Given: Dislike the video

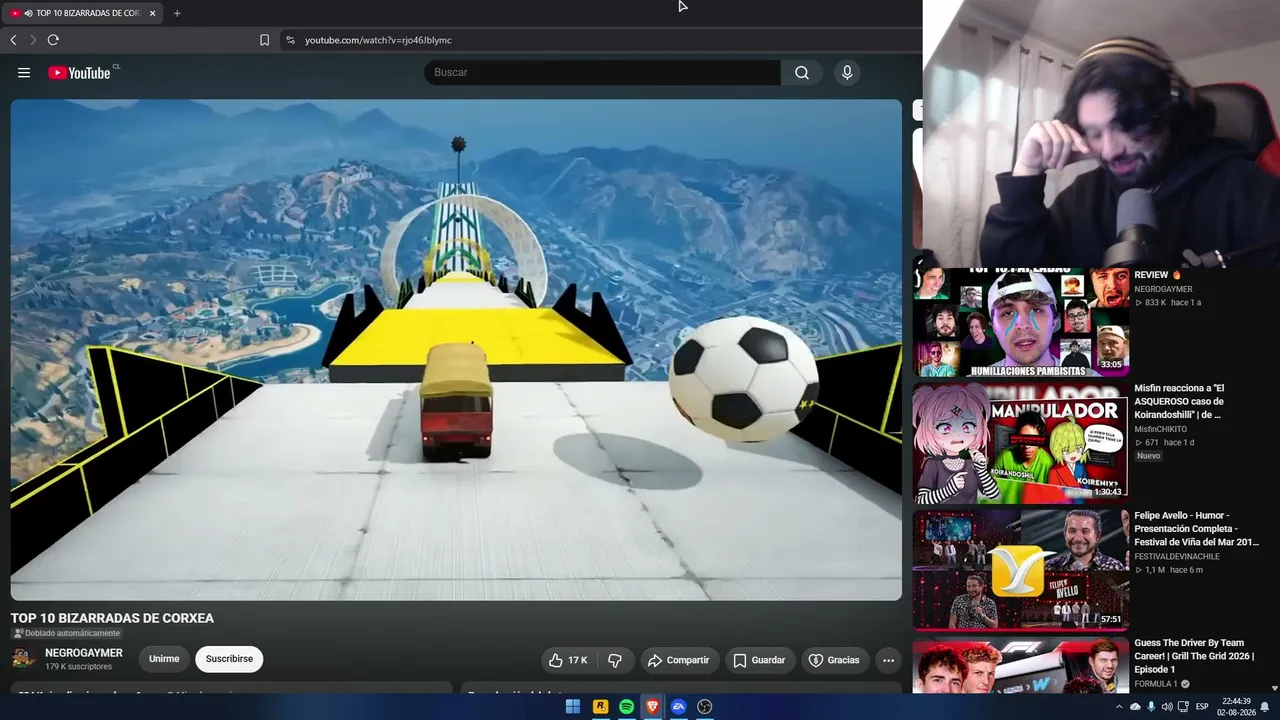Looking at the screenshot, I should click(x=615, y=660).
